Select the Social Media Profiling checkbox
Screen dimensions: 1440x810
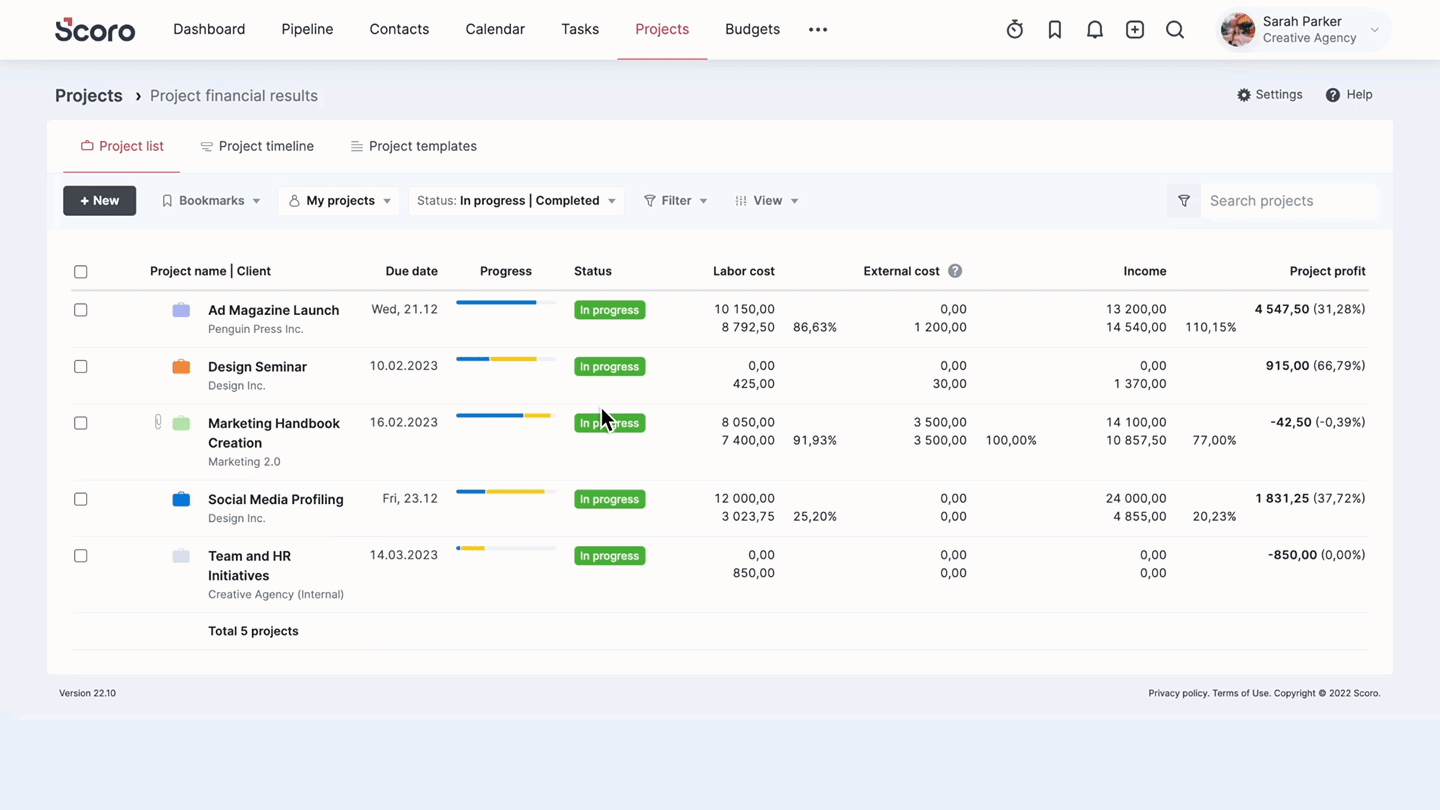[x=81, y=499]
